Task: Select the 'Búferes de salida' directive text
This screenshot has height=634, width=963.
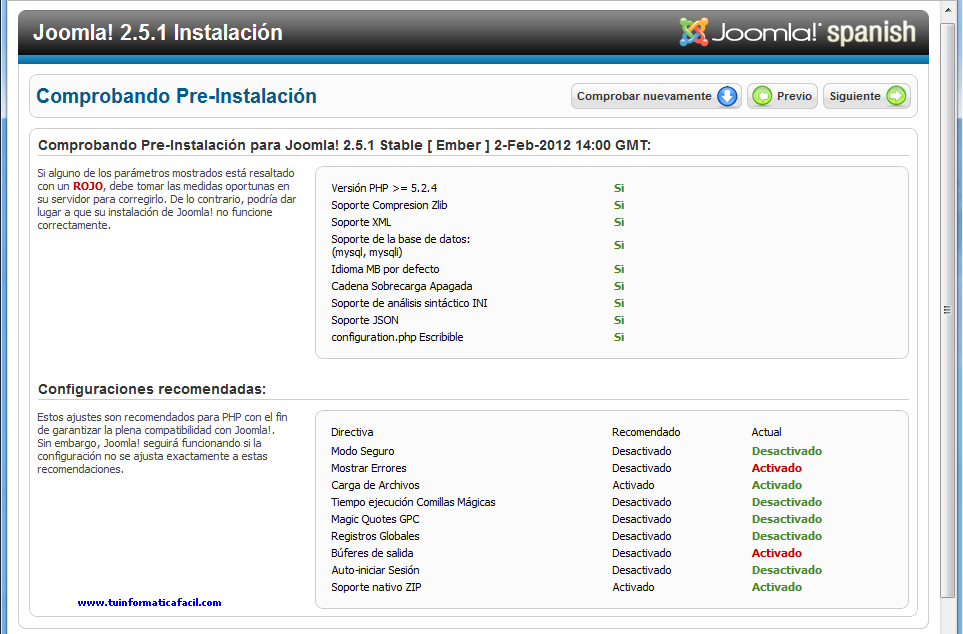Action: tap(372, 554)
